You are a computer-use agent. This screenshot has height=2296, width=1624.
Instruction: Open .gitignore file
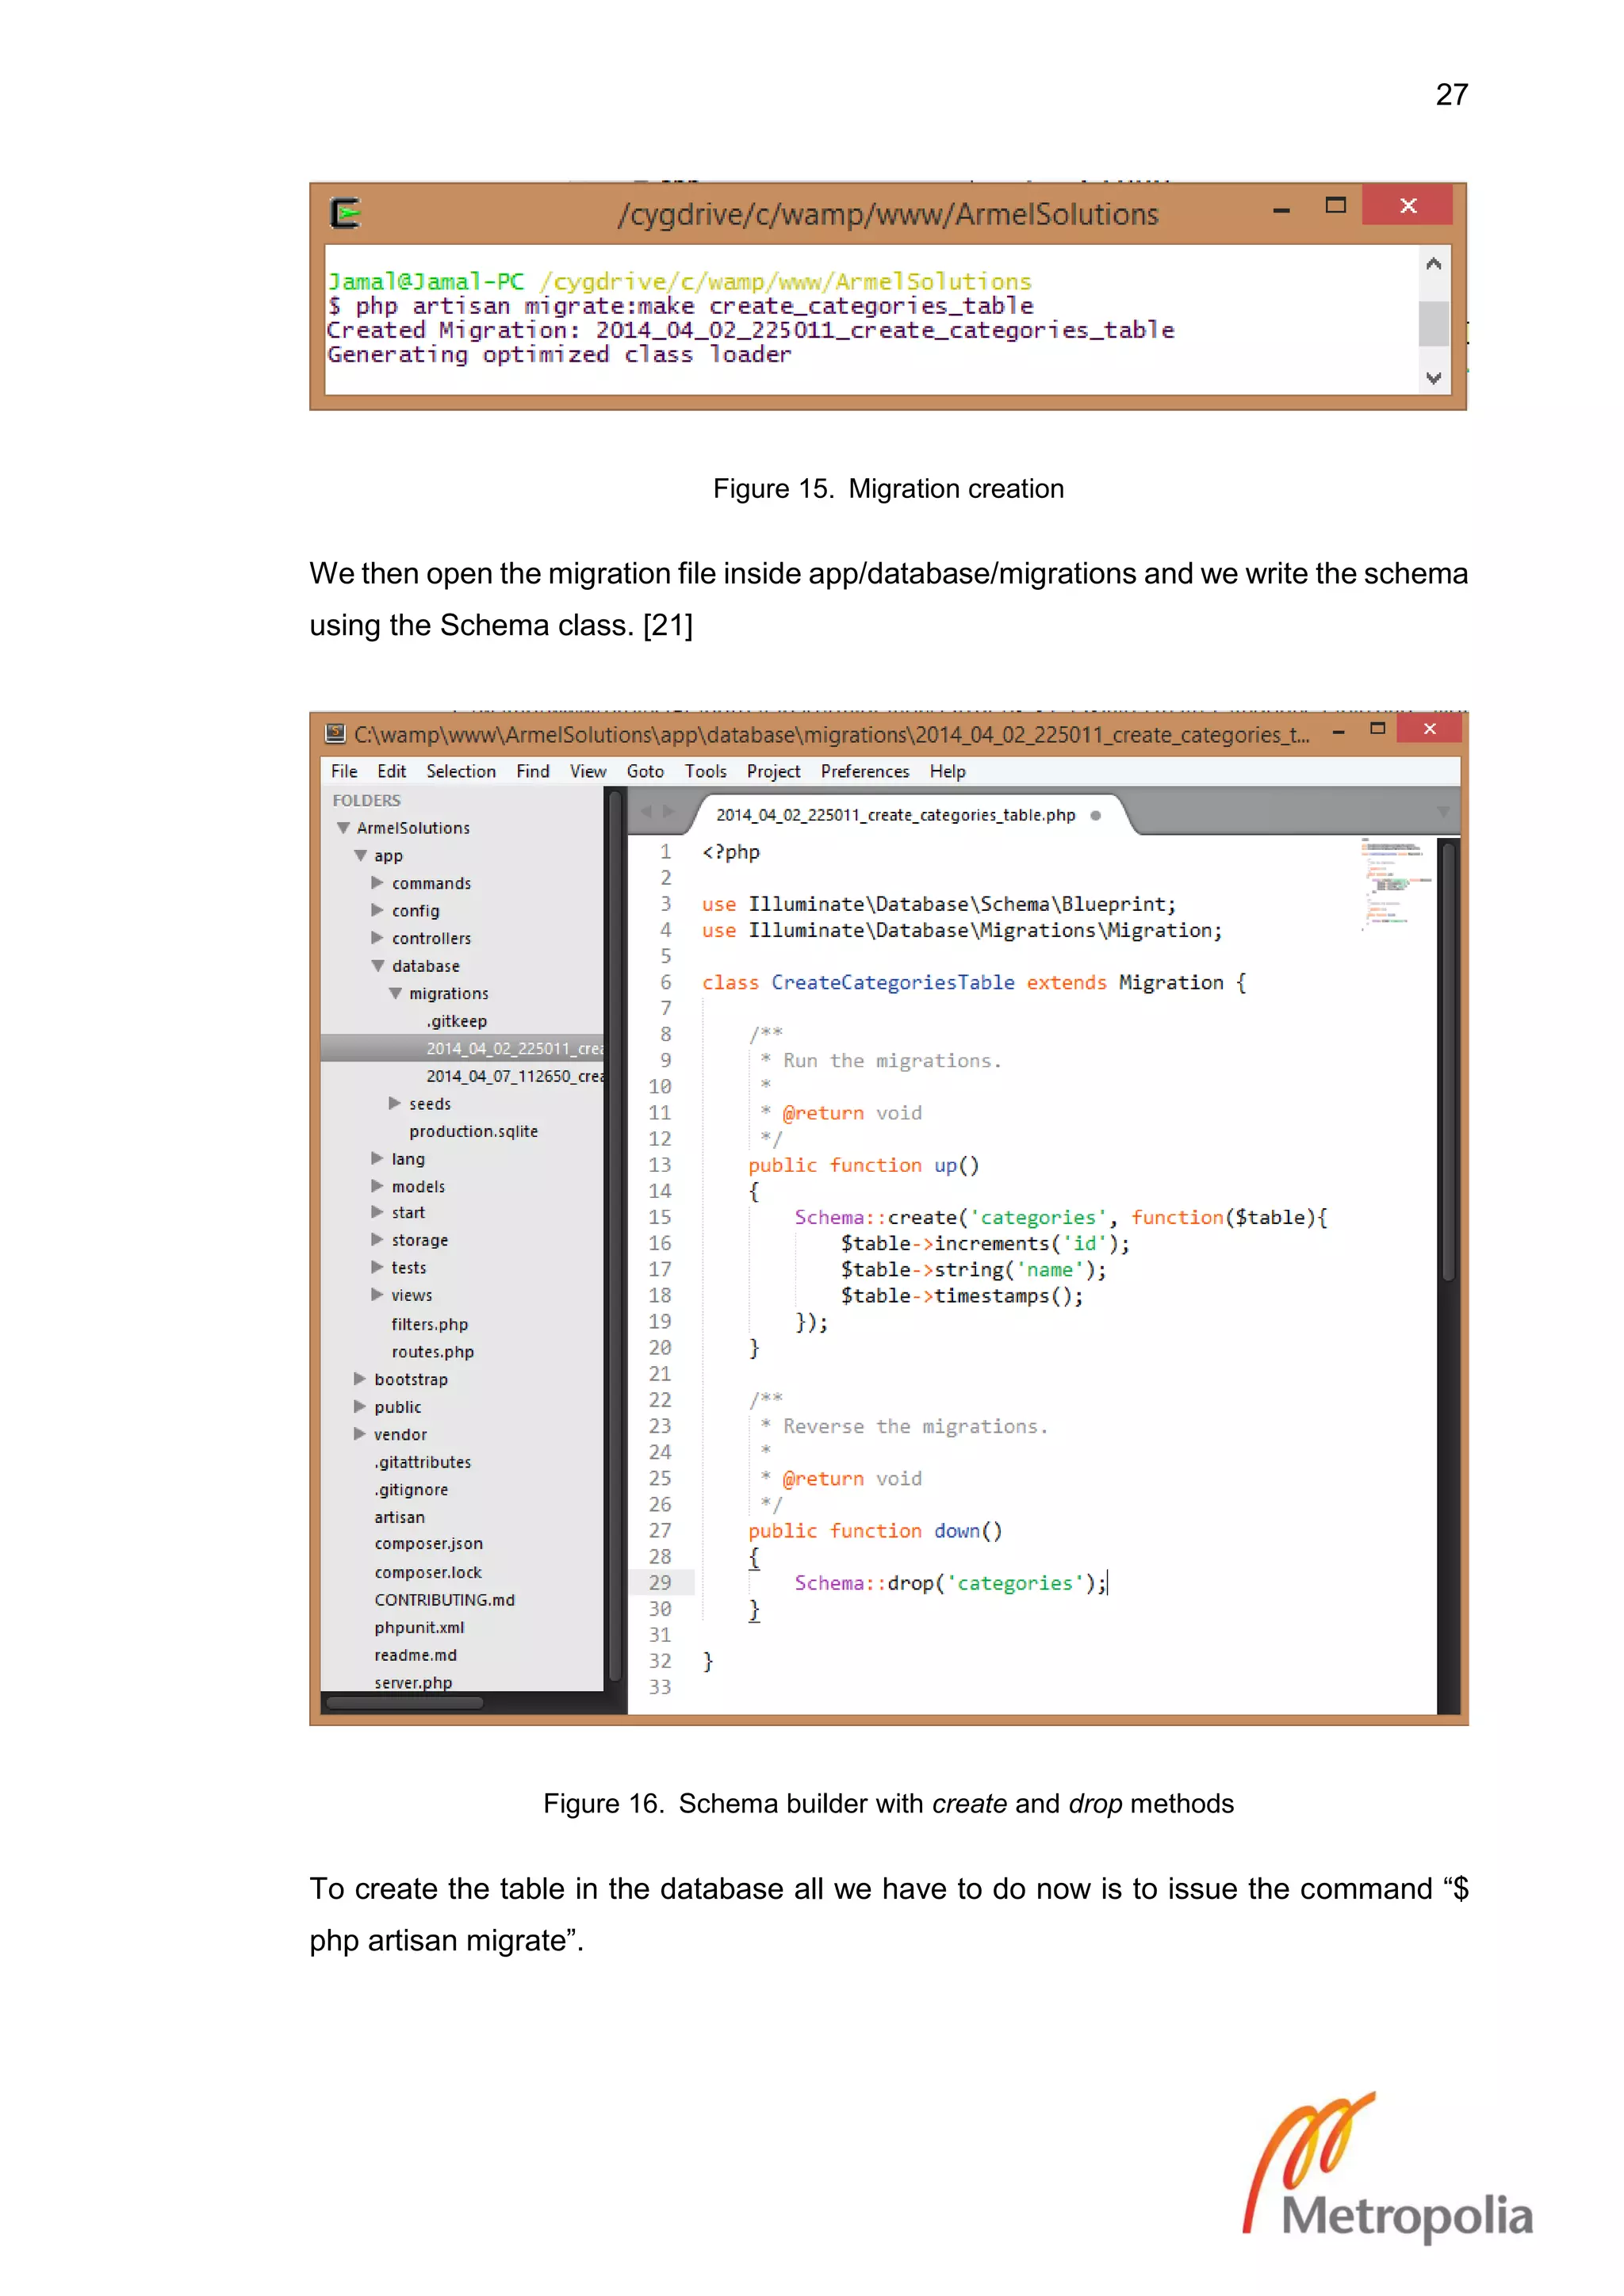(x=411, y=1490)
